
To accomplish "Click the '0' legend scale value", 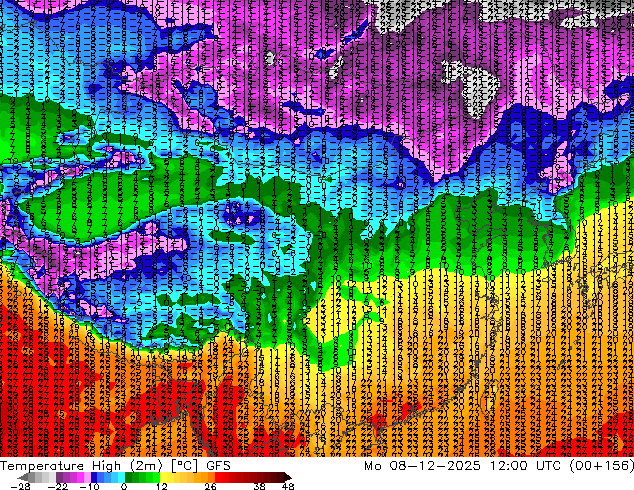I will (x=124, y=486).
